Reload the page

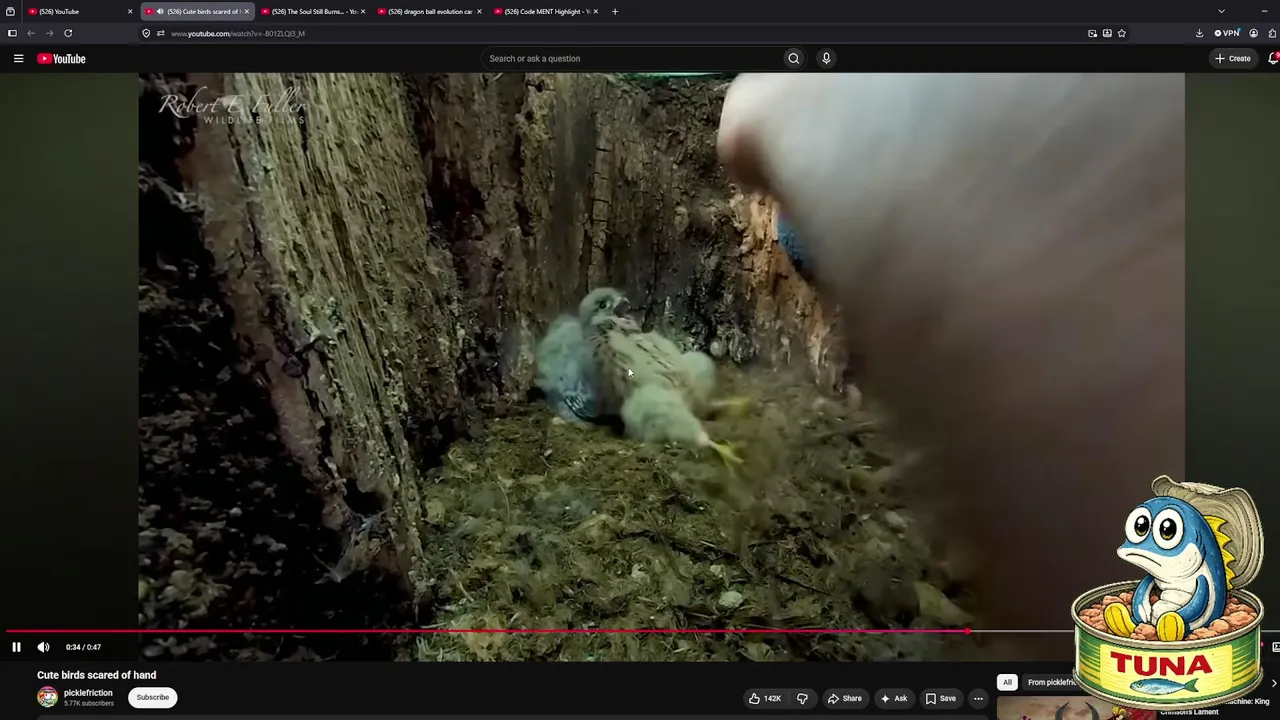pos(68,33)
